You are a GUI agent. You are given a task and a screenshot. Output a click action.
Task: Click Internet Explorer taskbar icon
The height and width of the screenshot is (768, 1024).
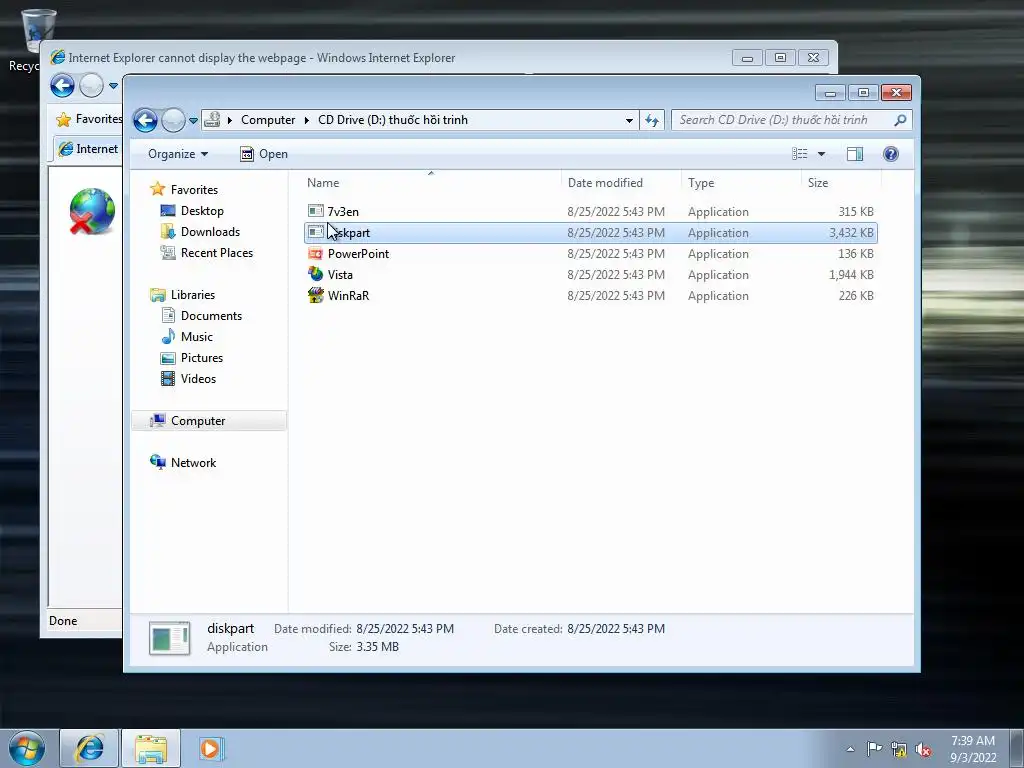pyautogui.click(x=89, y=748)
